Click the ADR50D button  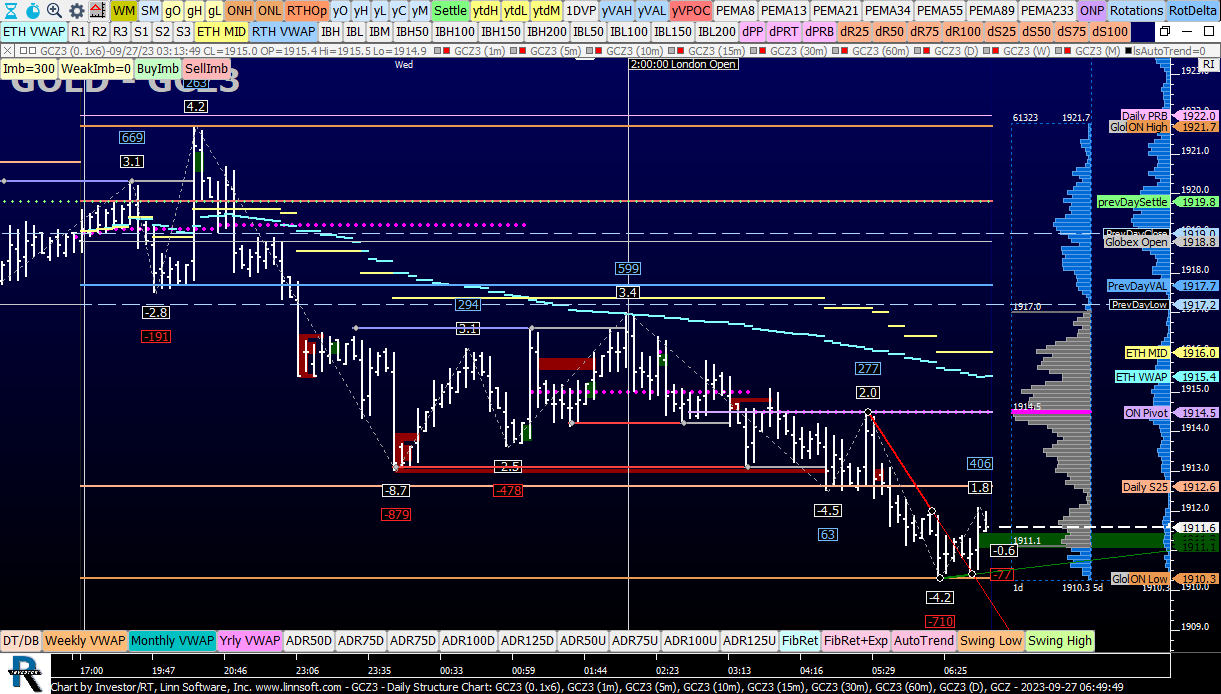point(309,640)
